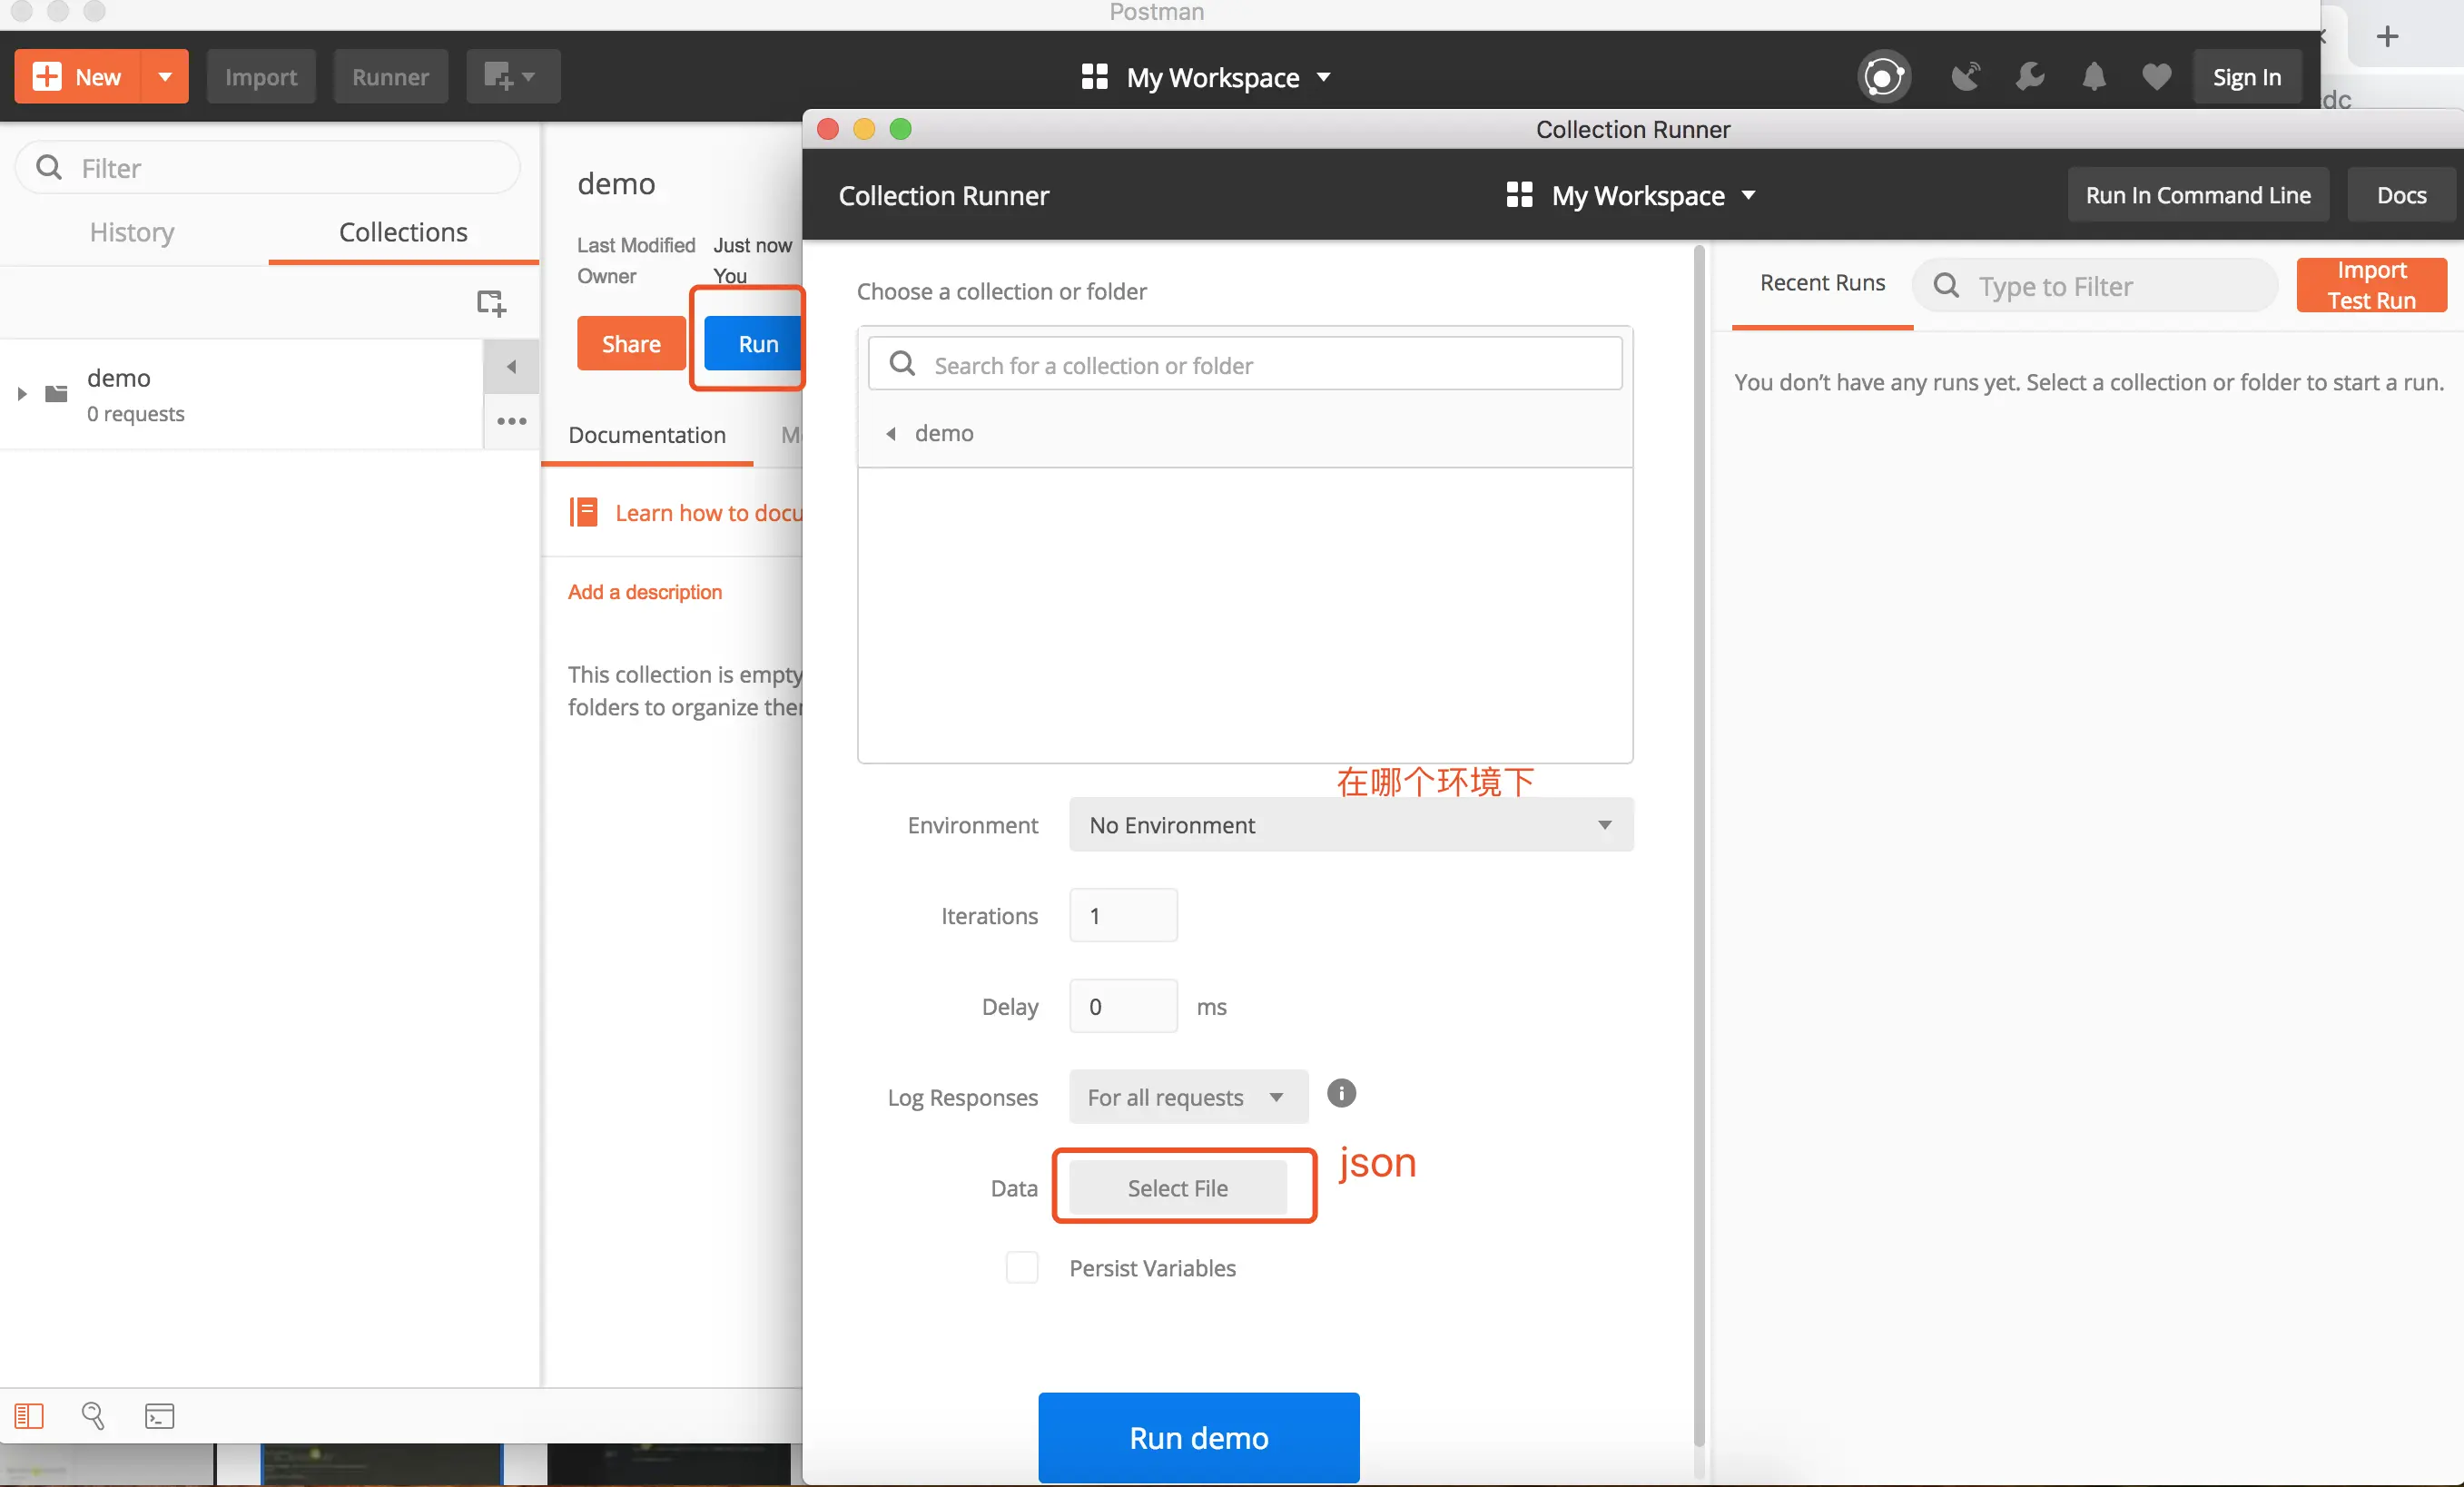Open the No Environment dropdown

coord(1350,825)
